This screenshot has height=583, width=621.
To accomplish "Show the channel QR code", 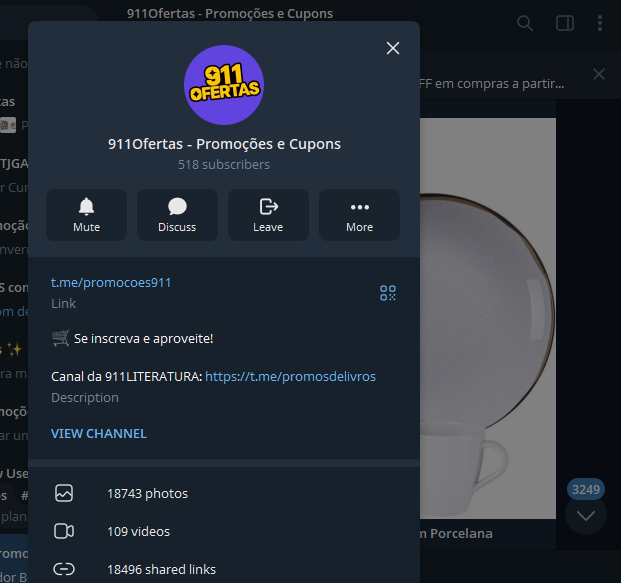I will click(388, 293).
